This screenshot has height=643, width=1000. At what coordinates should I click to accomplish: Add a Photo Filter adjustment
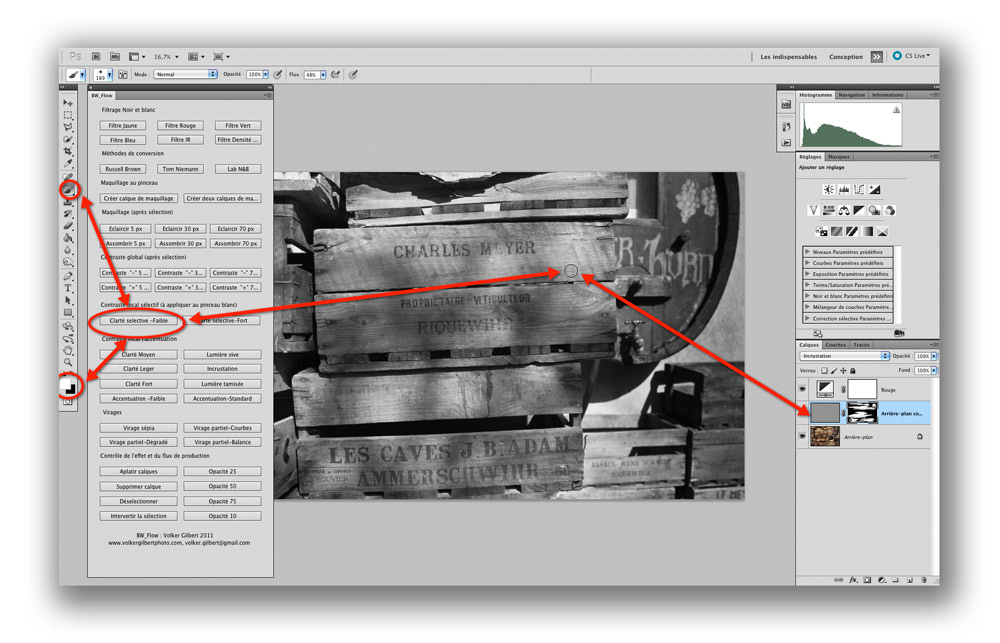[874, 210]
